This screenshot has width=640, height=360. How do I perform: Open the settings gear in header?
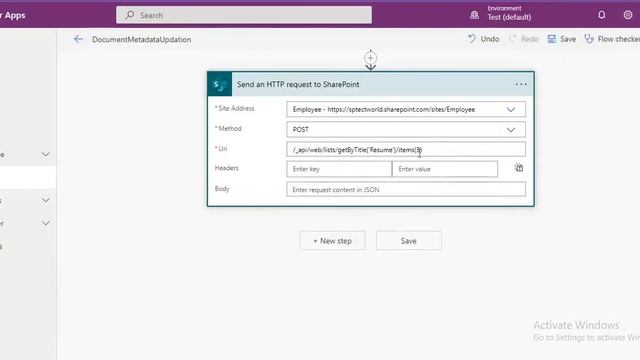coord(628,15)
